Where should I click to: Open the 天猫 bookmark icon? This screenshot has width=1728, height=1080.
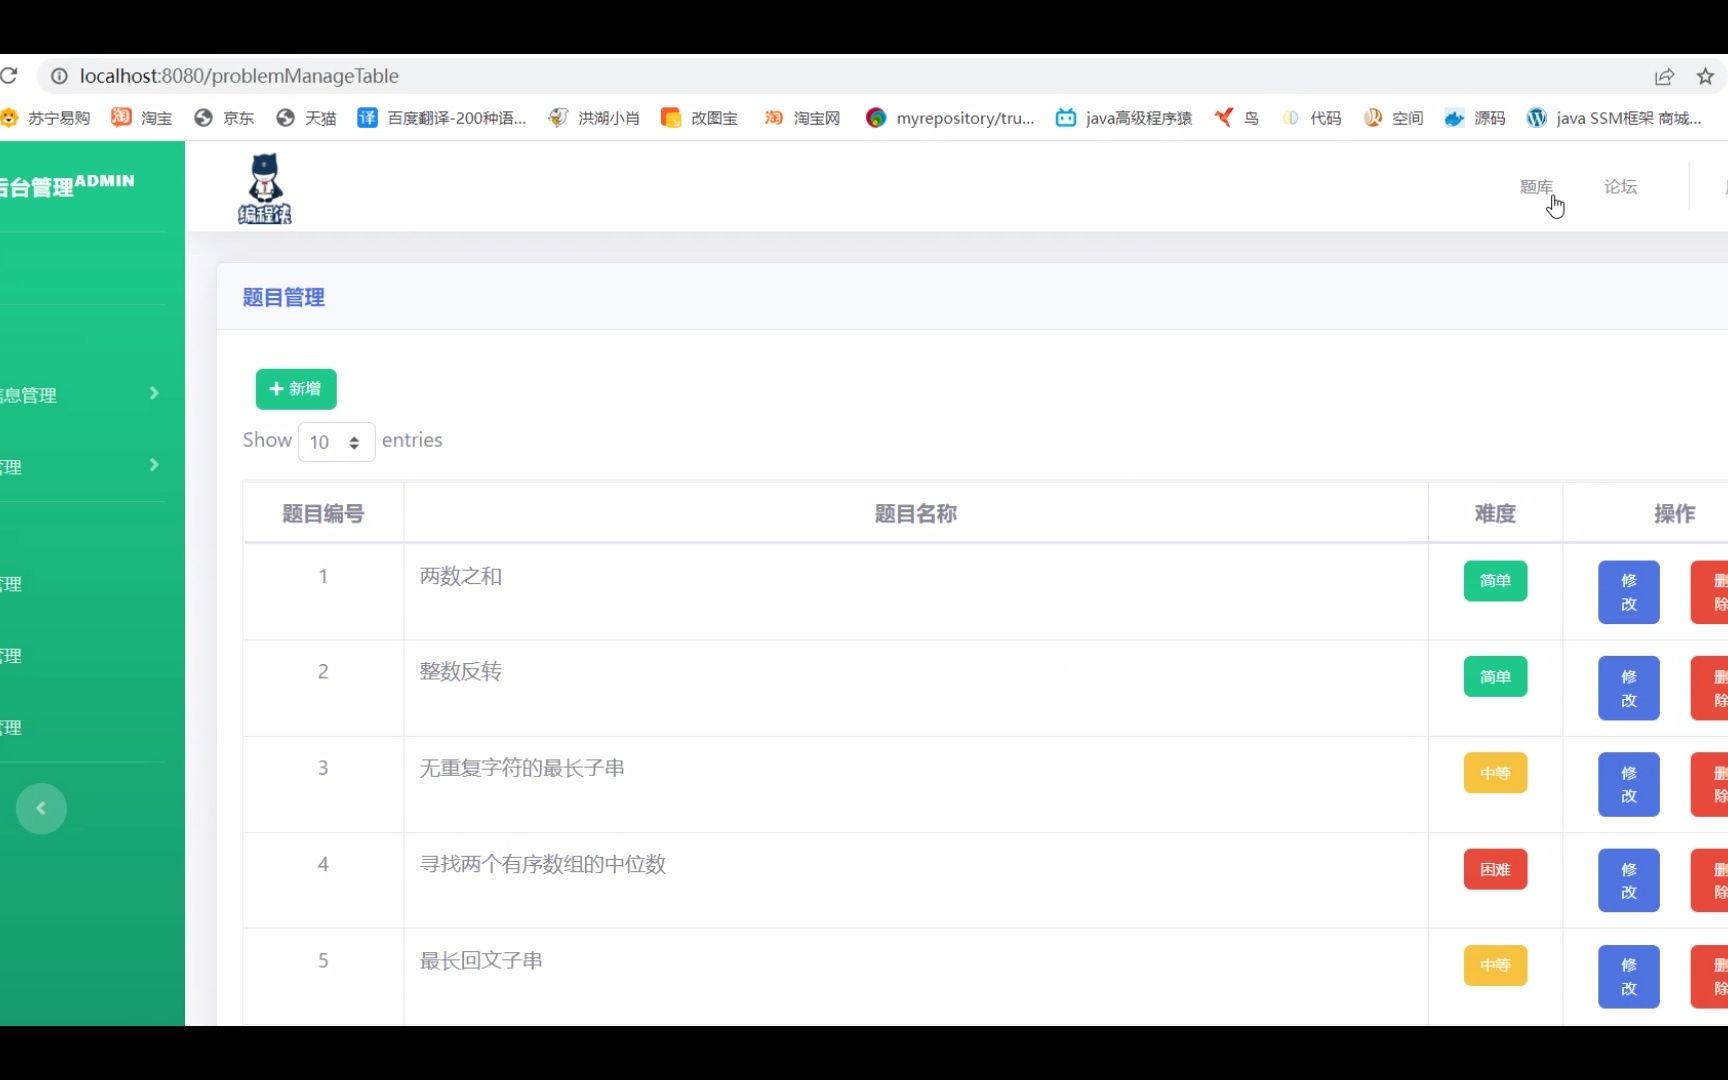(286, 117)
